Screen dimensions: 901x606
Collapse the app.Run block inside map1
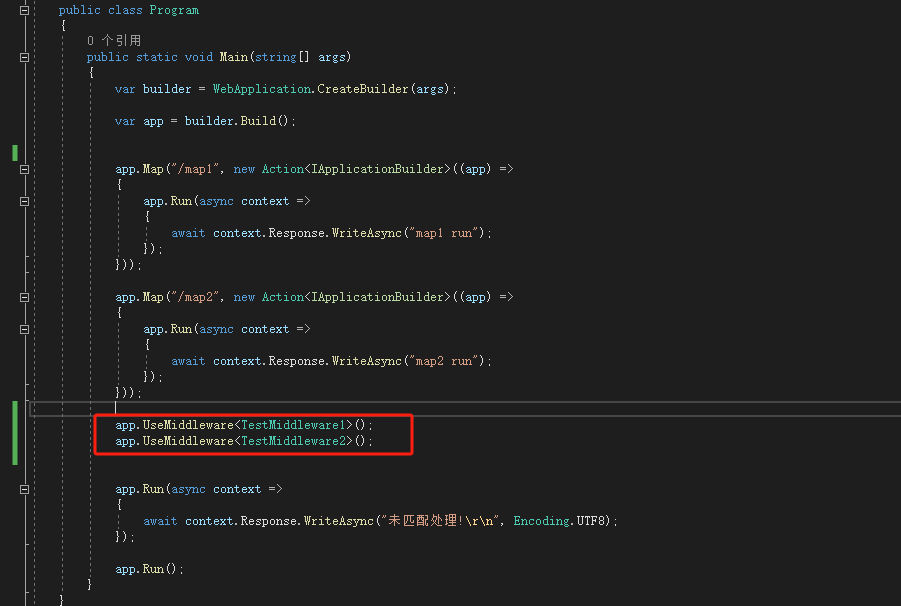(22, 201)
